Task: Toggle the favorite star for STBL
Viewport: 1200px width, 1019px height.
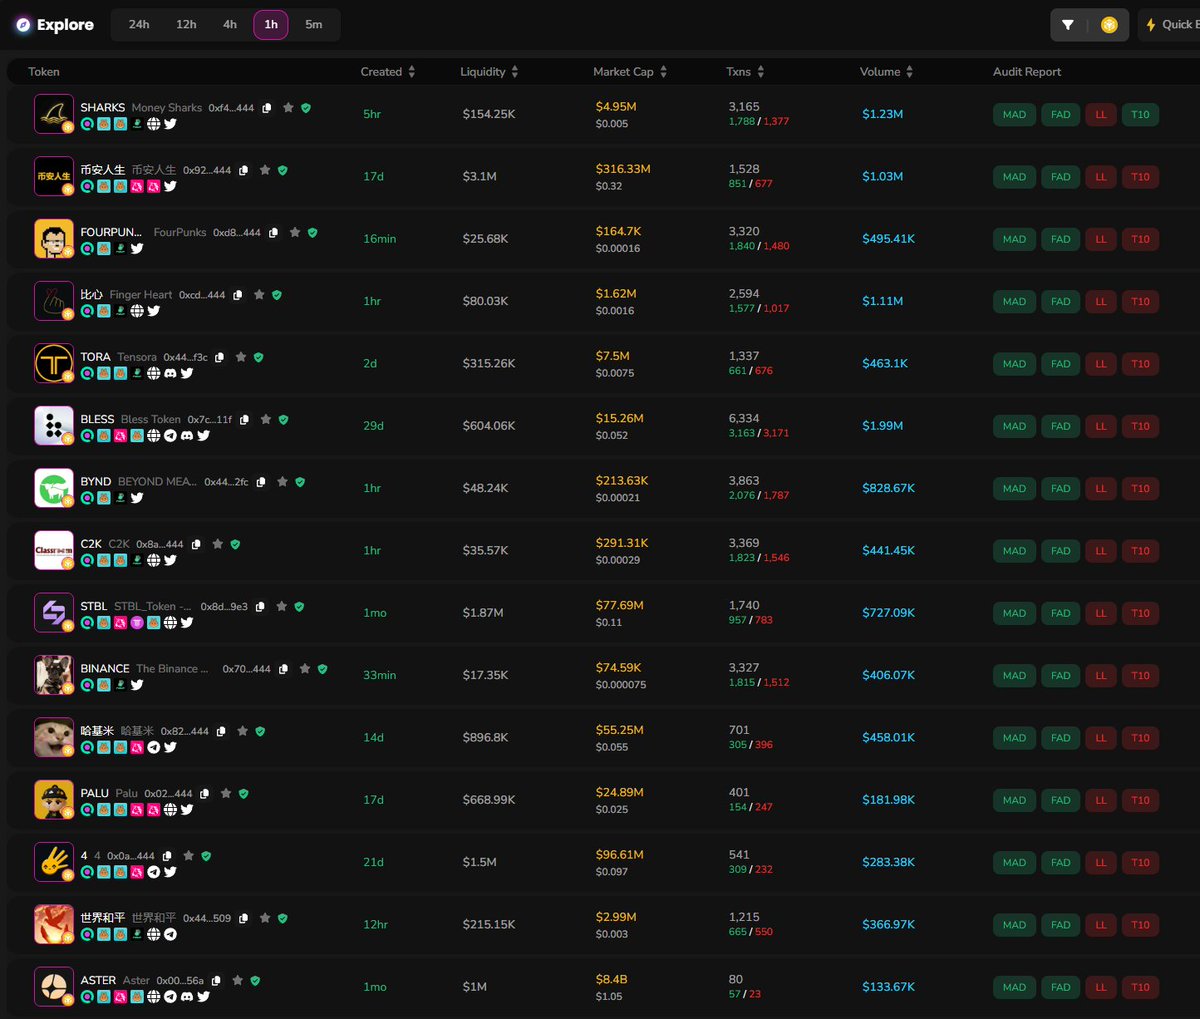Action: 282,606
